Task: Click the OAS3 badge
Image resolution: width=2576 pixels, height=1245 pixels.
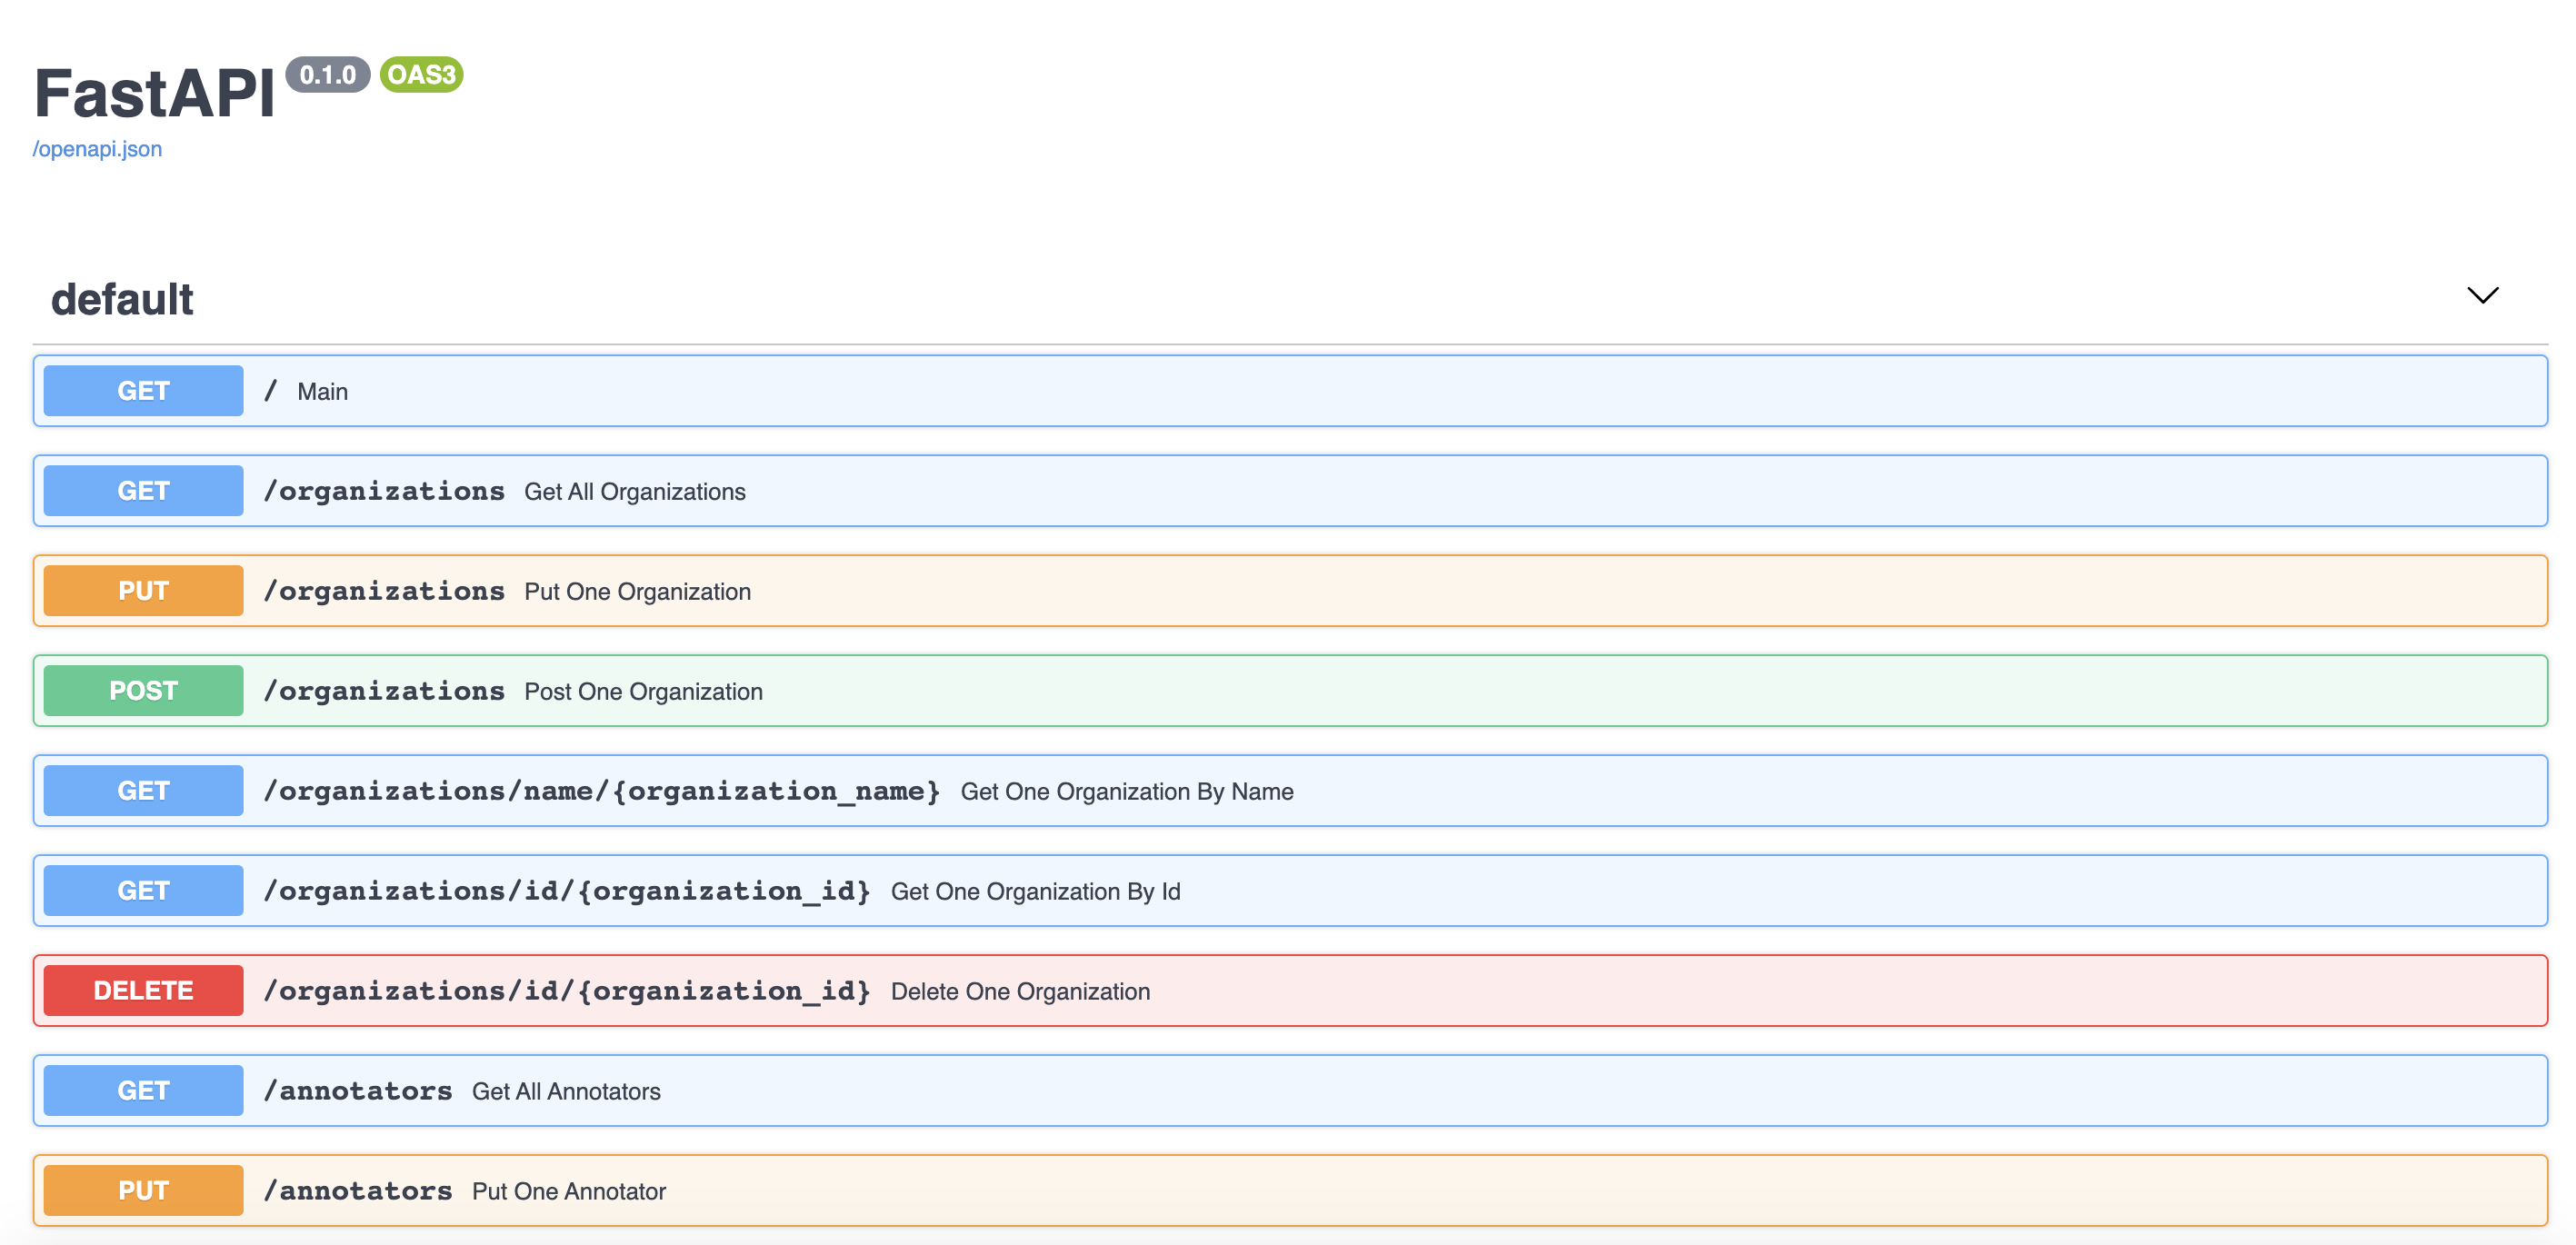Action: click(x=421, y=75)
